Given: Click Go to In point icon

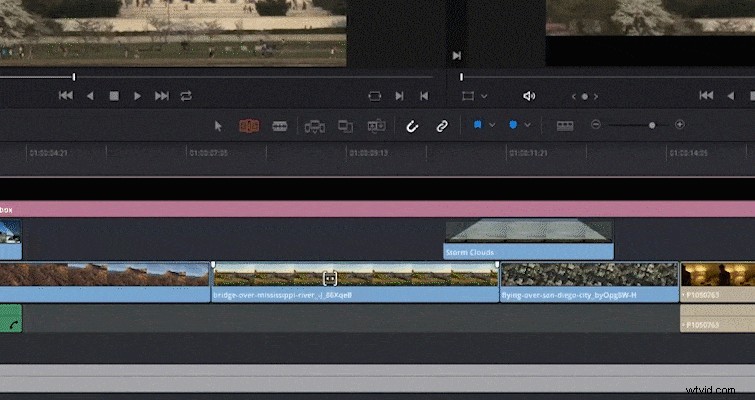Looking at the screenshot, I should [x=399, y=96].
